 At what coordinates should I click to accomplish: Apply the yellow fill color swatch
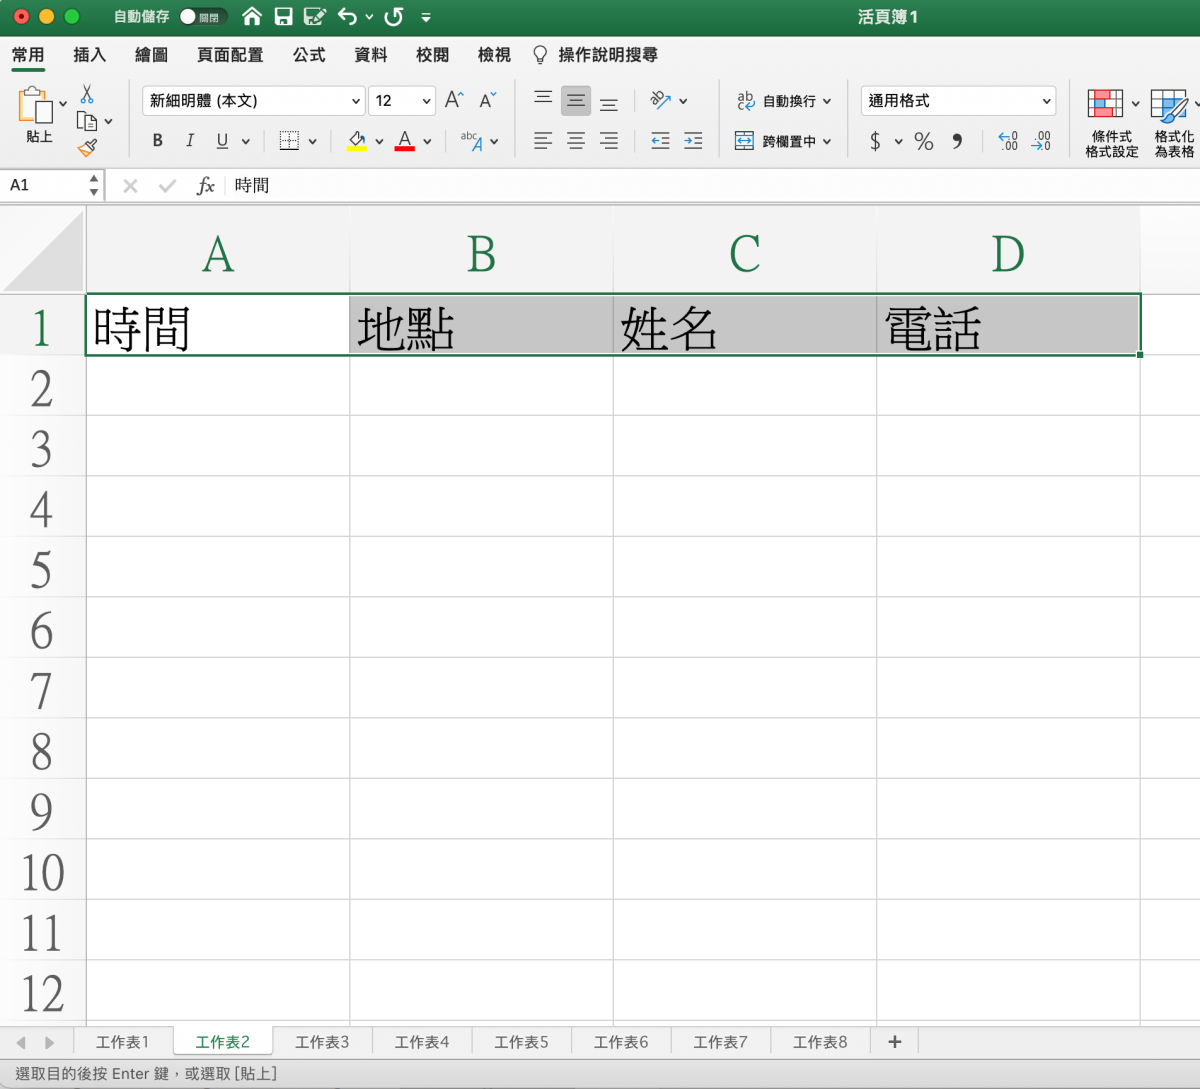(x=357, y=141)
